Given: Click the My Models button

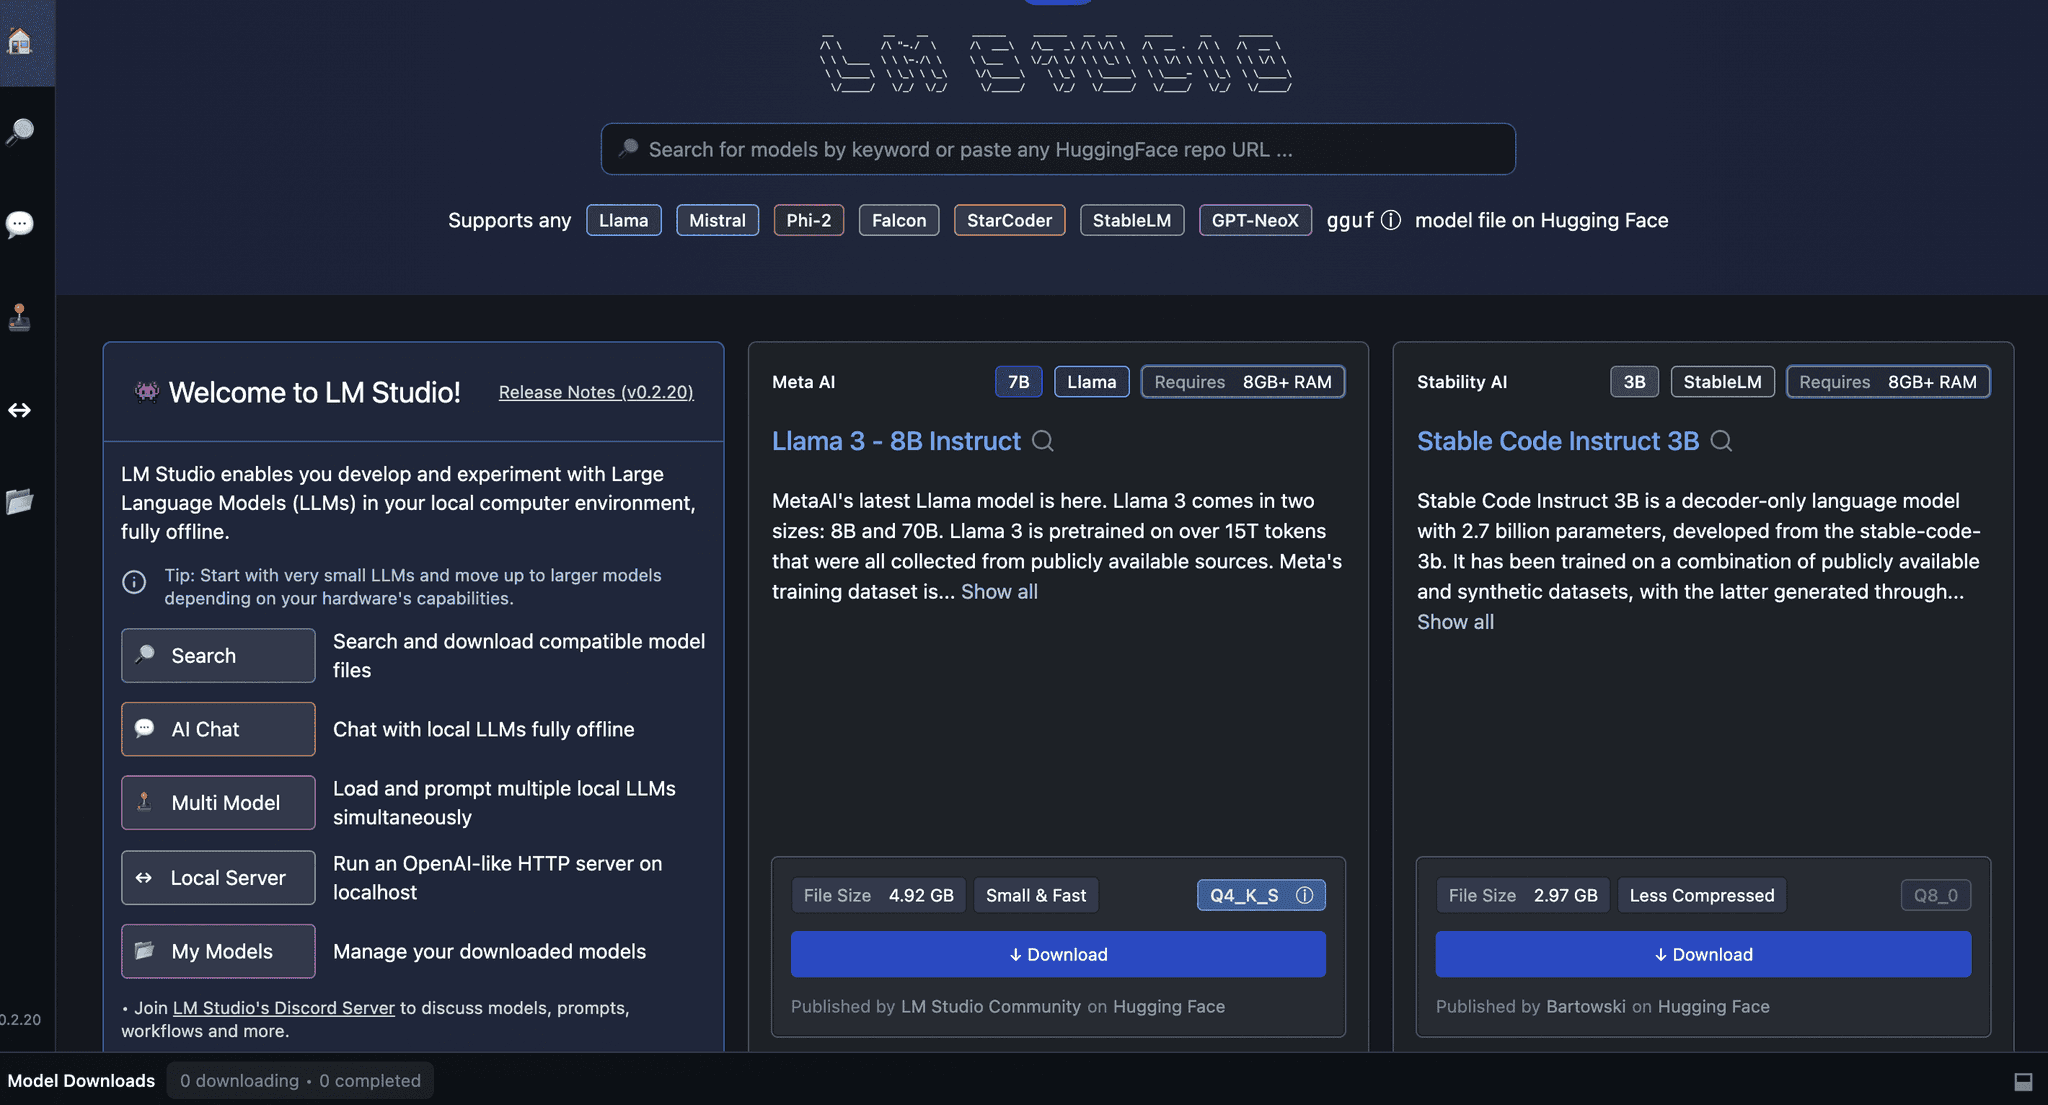Looking at the screenshot, I should click(x=218, y=951).
